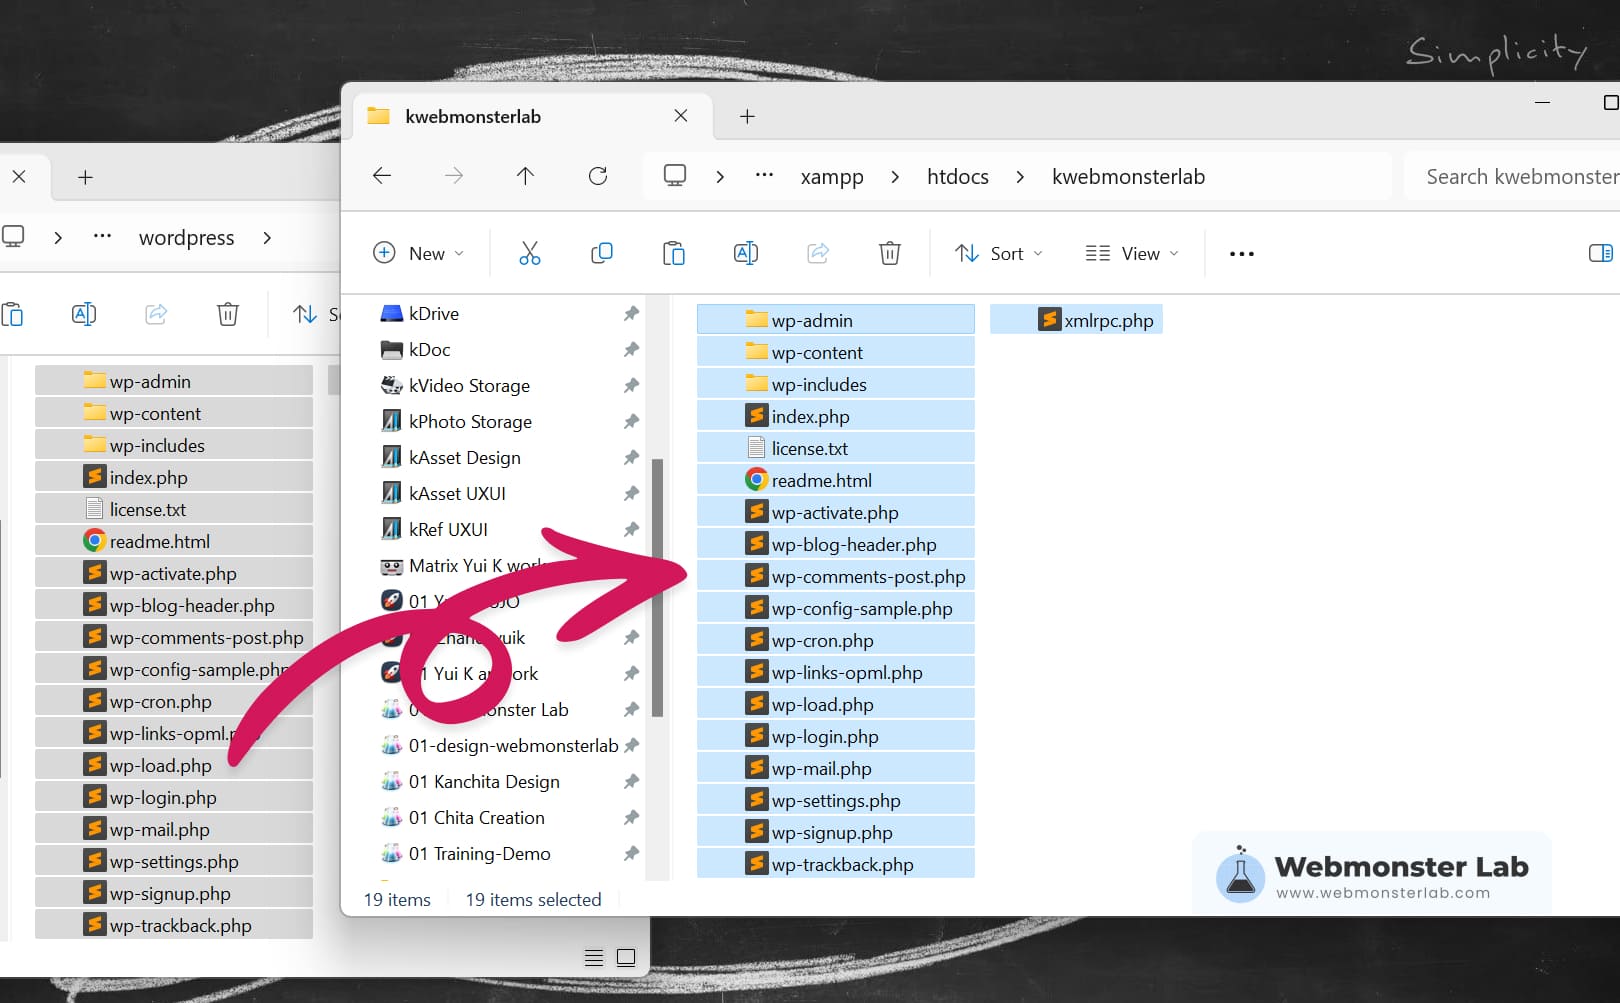Go up one folder level with the up arrow
This screenshot has width=1620, height=1003.
[x=525, y=176]
